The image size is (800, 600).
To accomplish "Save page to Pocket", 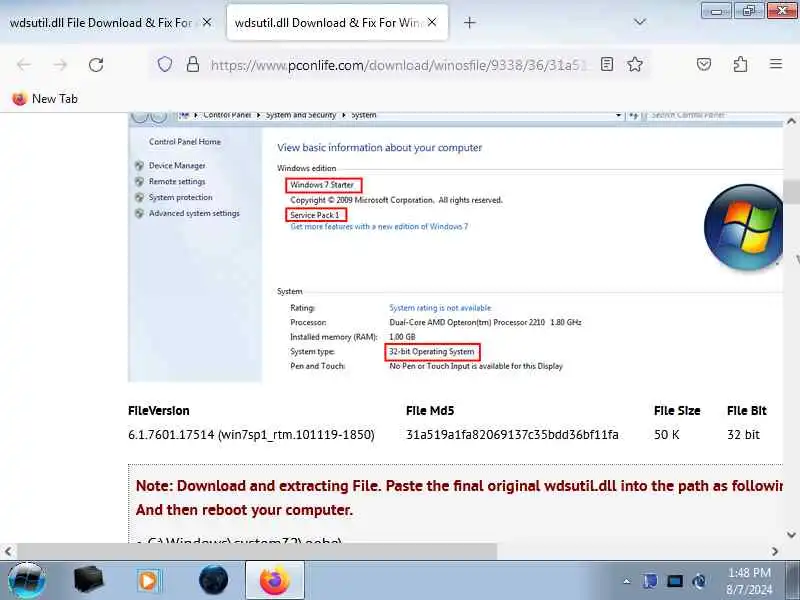I will pyautogui.click(x=704, y=64).
